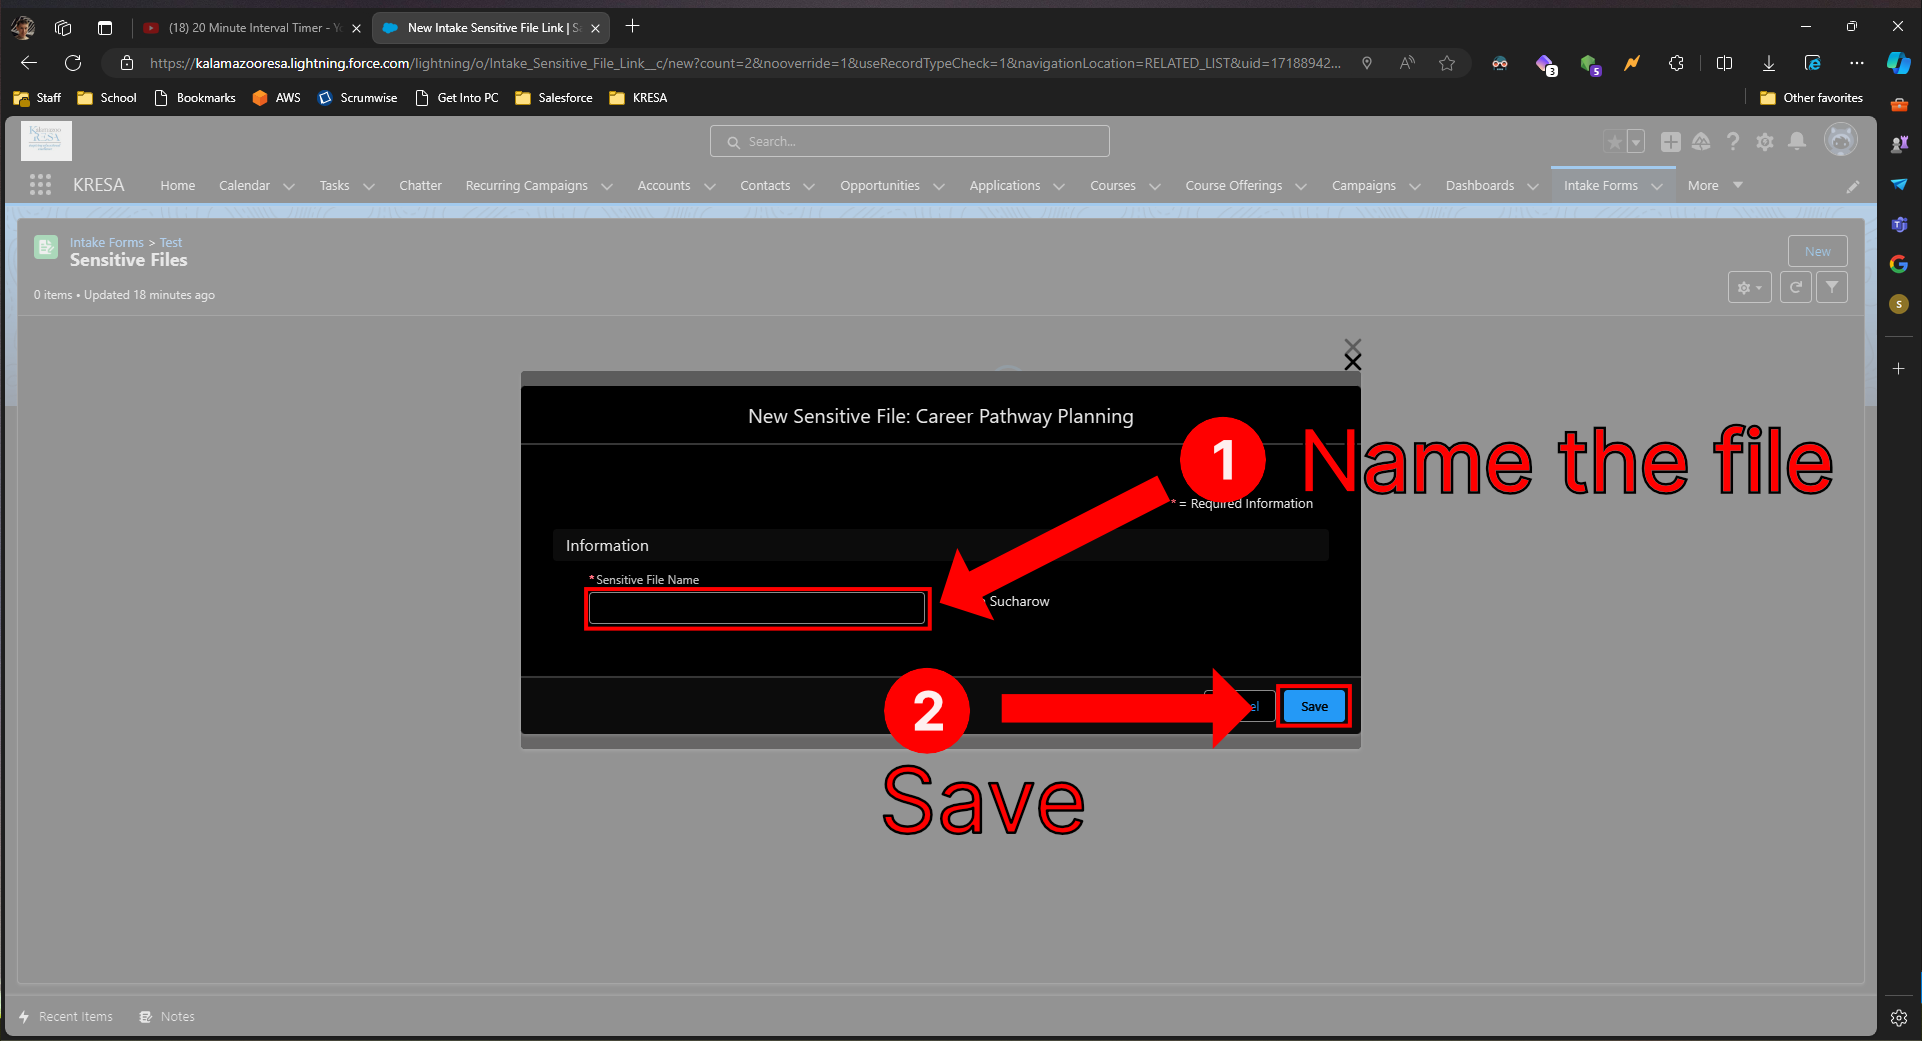
Task: Go to the Home tab
Action: pyautogui.click(x=178, y=186)
